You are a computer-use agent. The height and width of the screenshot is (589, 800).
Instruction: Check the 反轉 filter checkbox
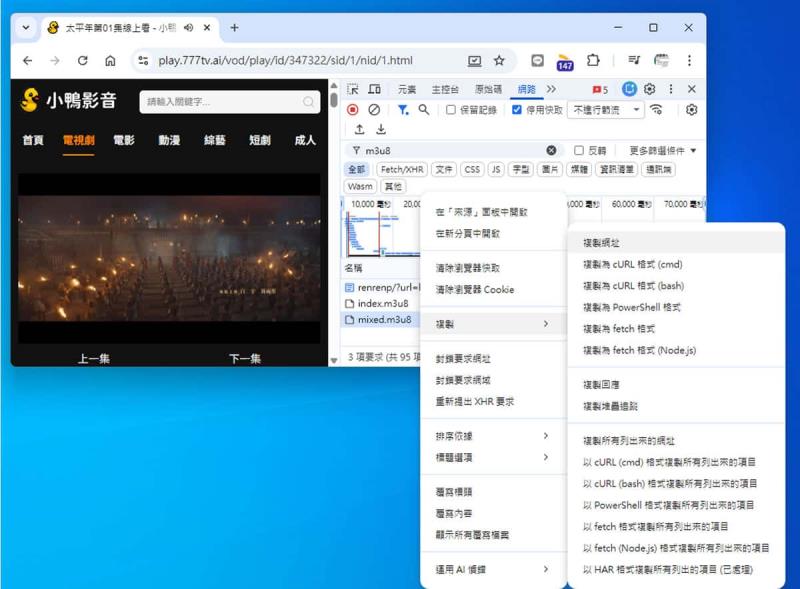click(578, 148)
